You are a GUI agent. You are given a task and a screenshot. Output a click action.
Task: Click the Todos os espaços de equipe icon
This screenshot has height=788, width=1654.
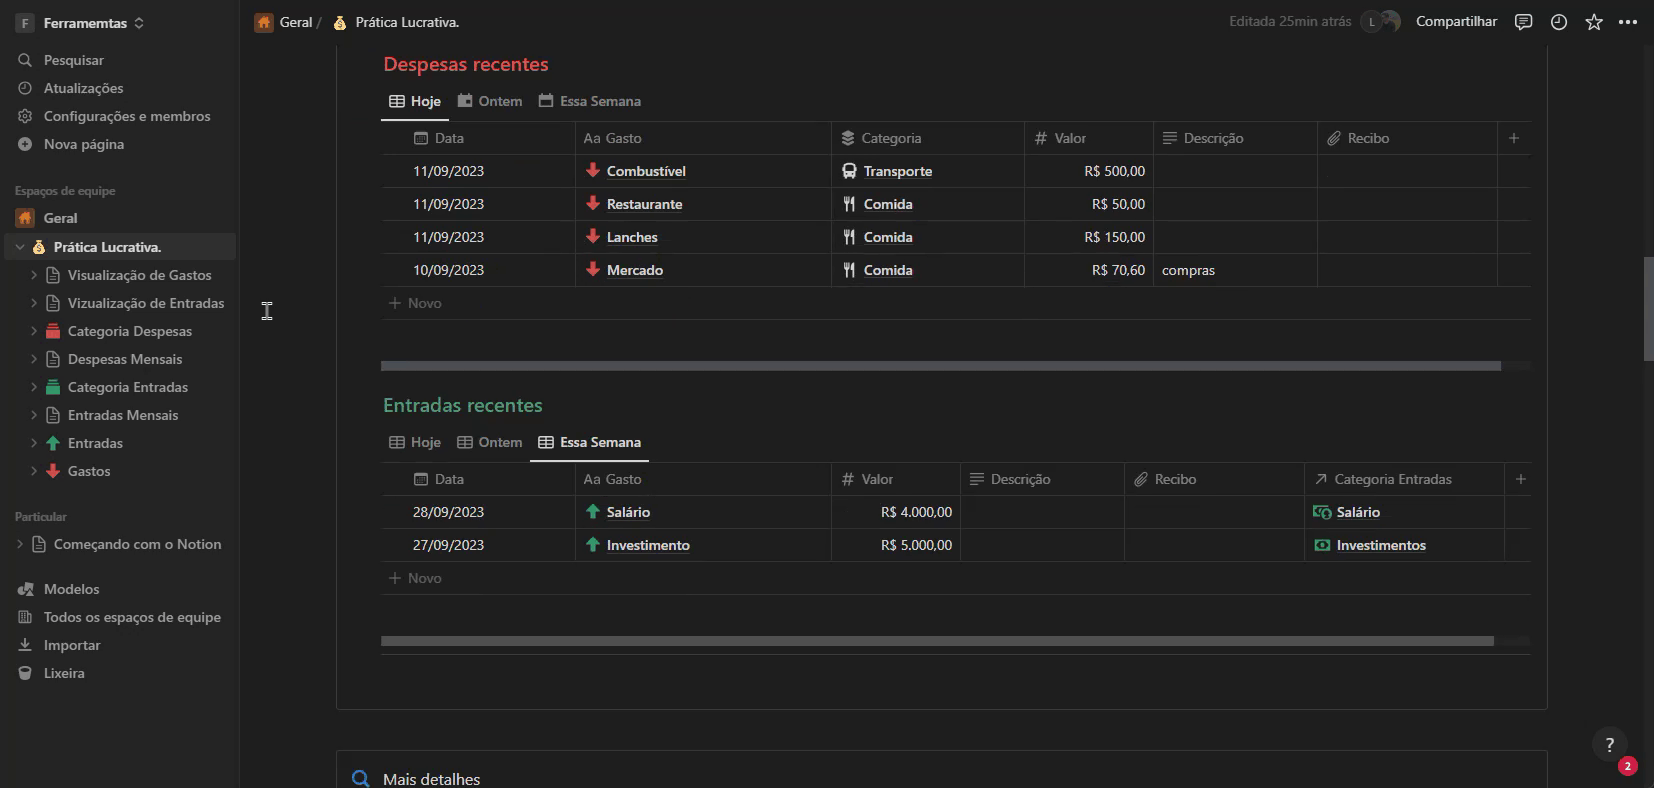tap(25, 617)
